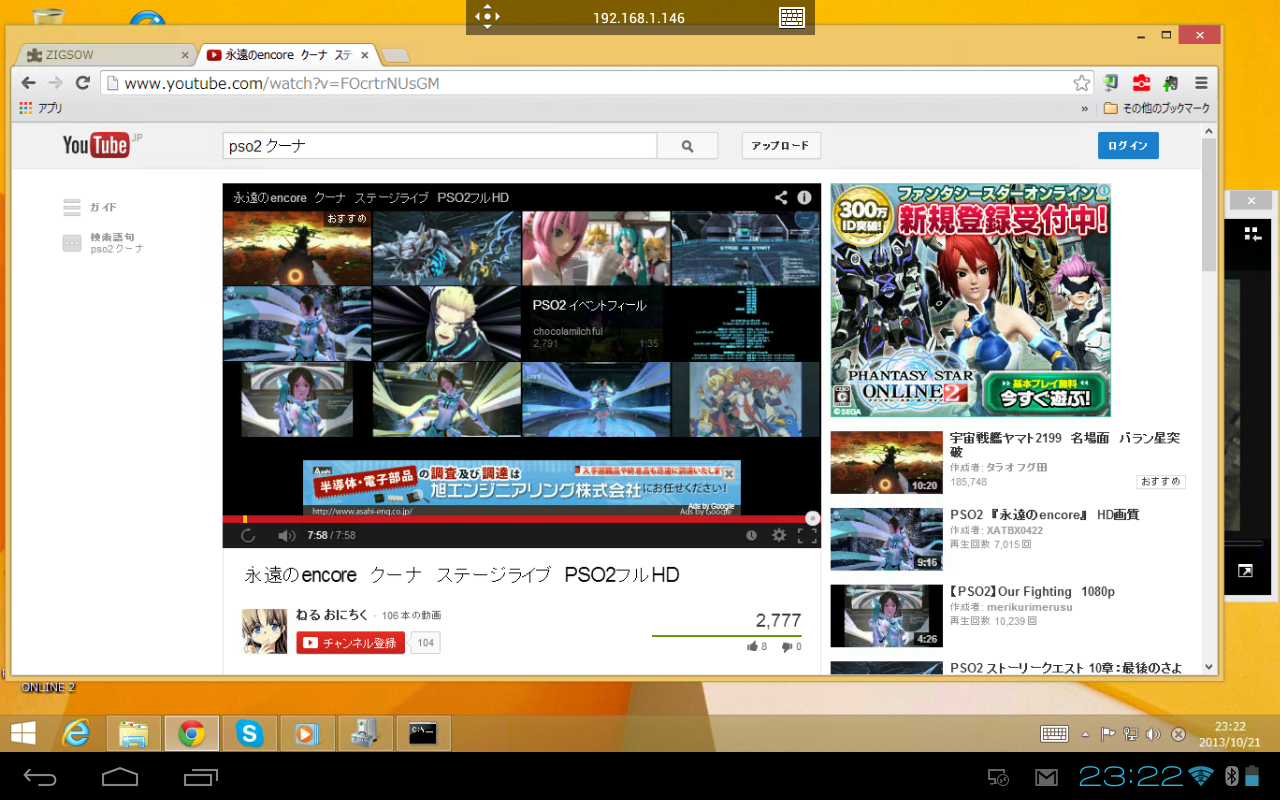
Task: Close the Asahi banner ad overlay
Action: pos(730,472)
